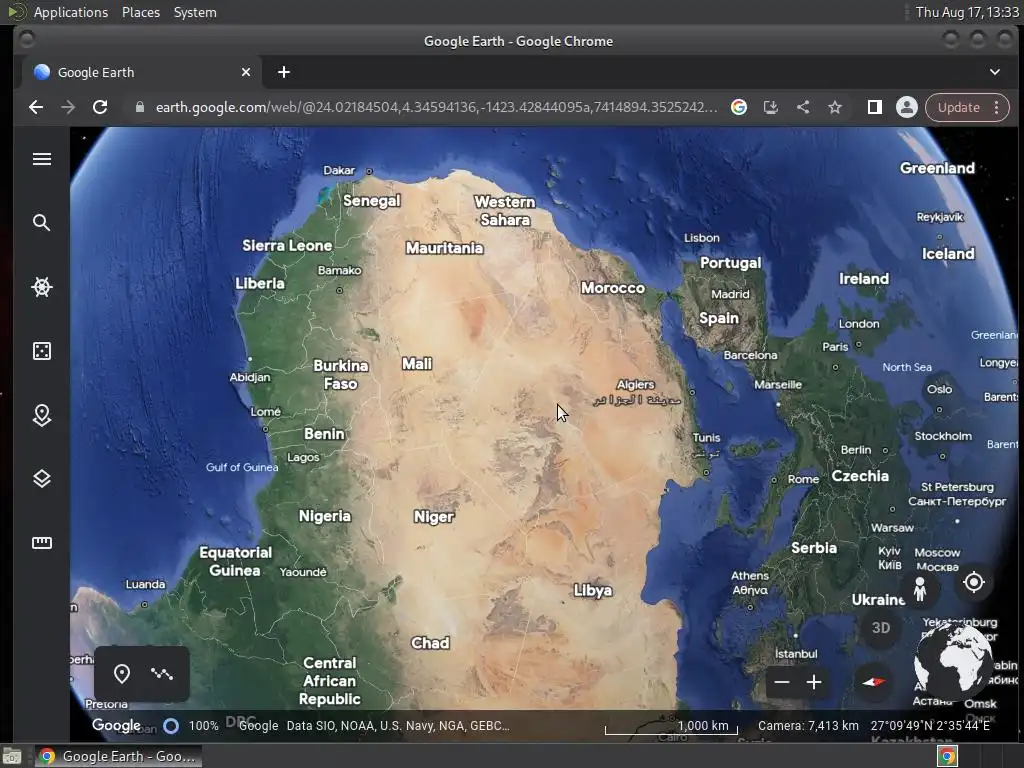1024x768 pixels.
Task: Open the tab search dropdown chevron
Action: [x=995, y=72]
